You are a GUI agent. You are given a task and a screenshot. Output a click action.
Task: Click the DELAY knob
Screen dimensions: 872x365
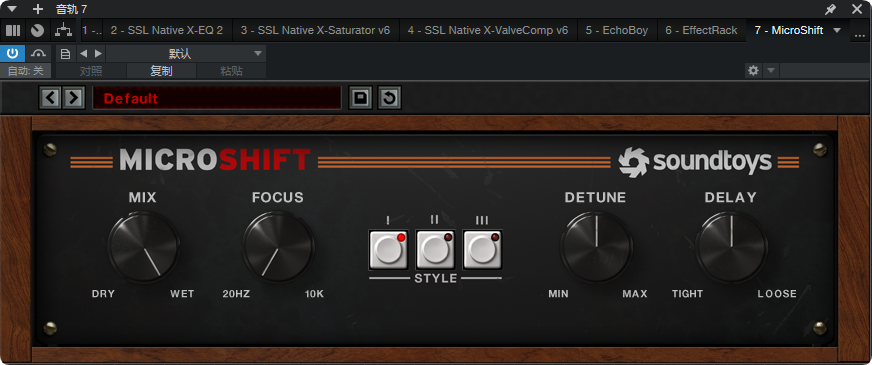pos(731,246)
